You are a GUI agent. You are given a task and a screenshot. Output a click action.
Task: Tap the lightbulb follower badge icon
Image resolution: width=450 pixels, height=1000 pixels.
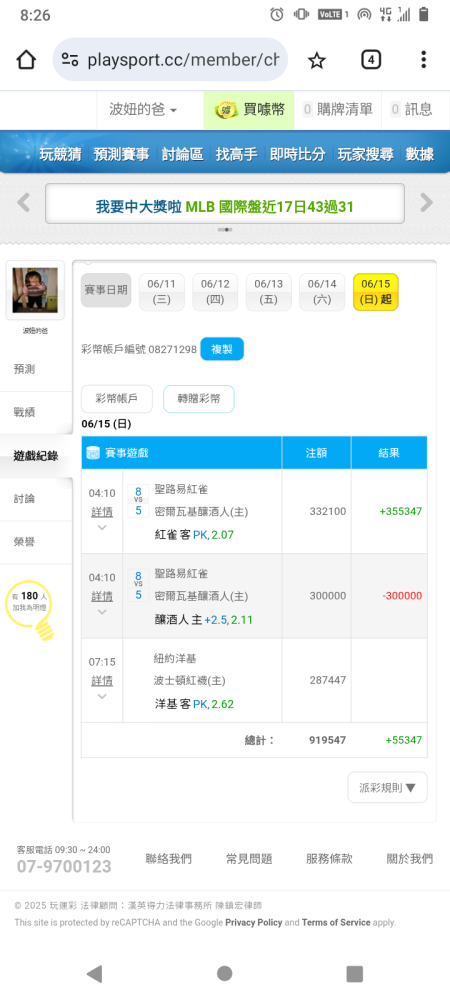coord(29,610)
